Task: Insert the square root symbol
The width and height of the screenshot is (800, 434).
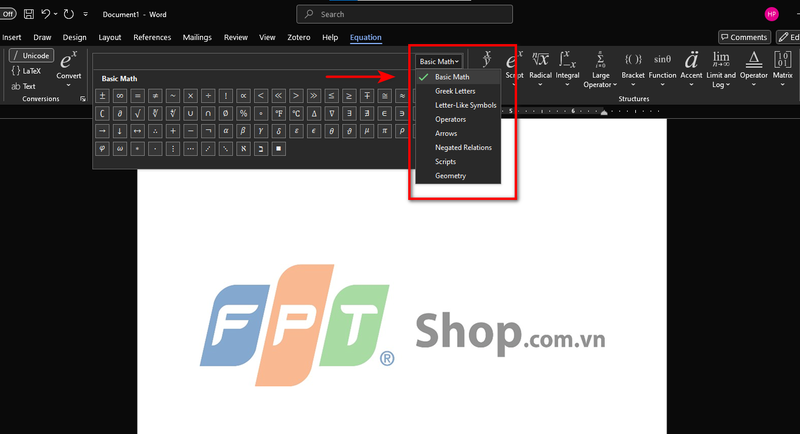Action: (137, 113)
